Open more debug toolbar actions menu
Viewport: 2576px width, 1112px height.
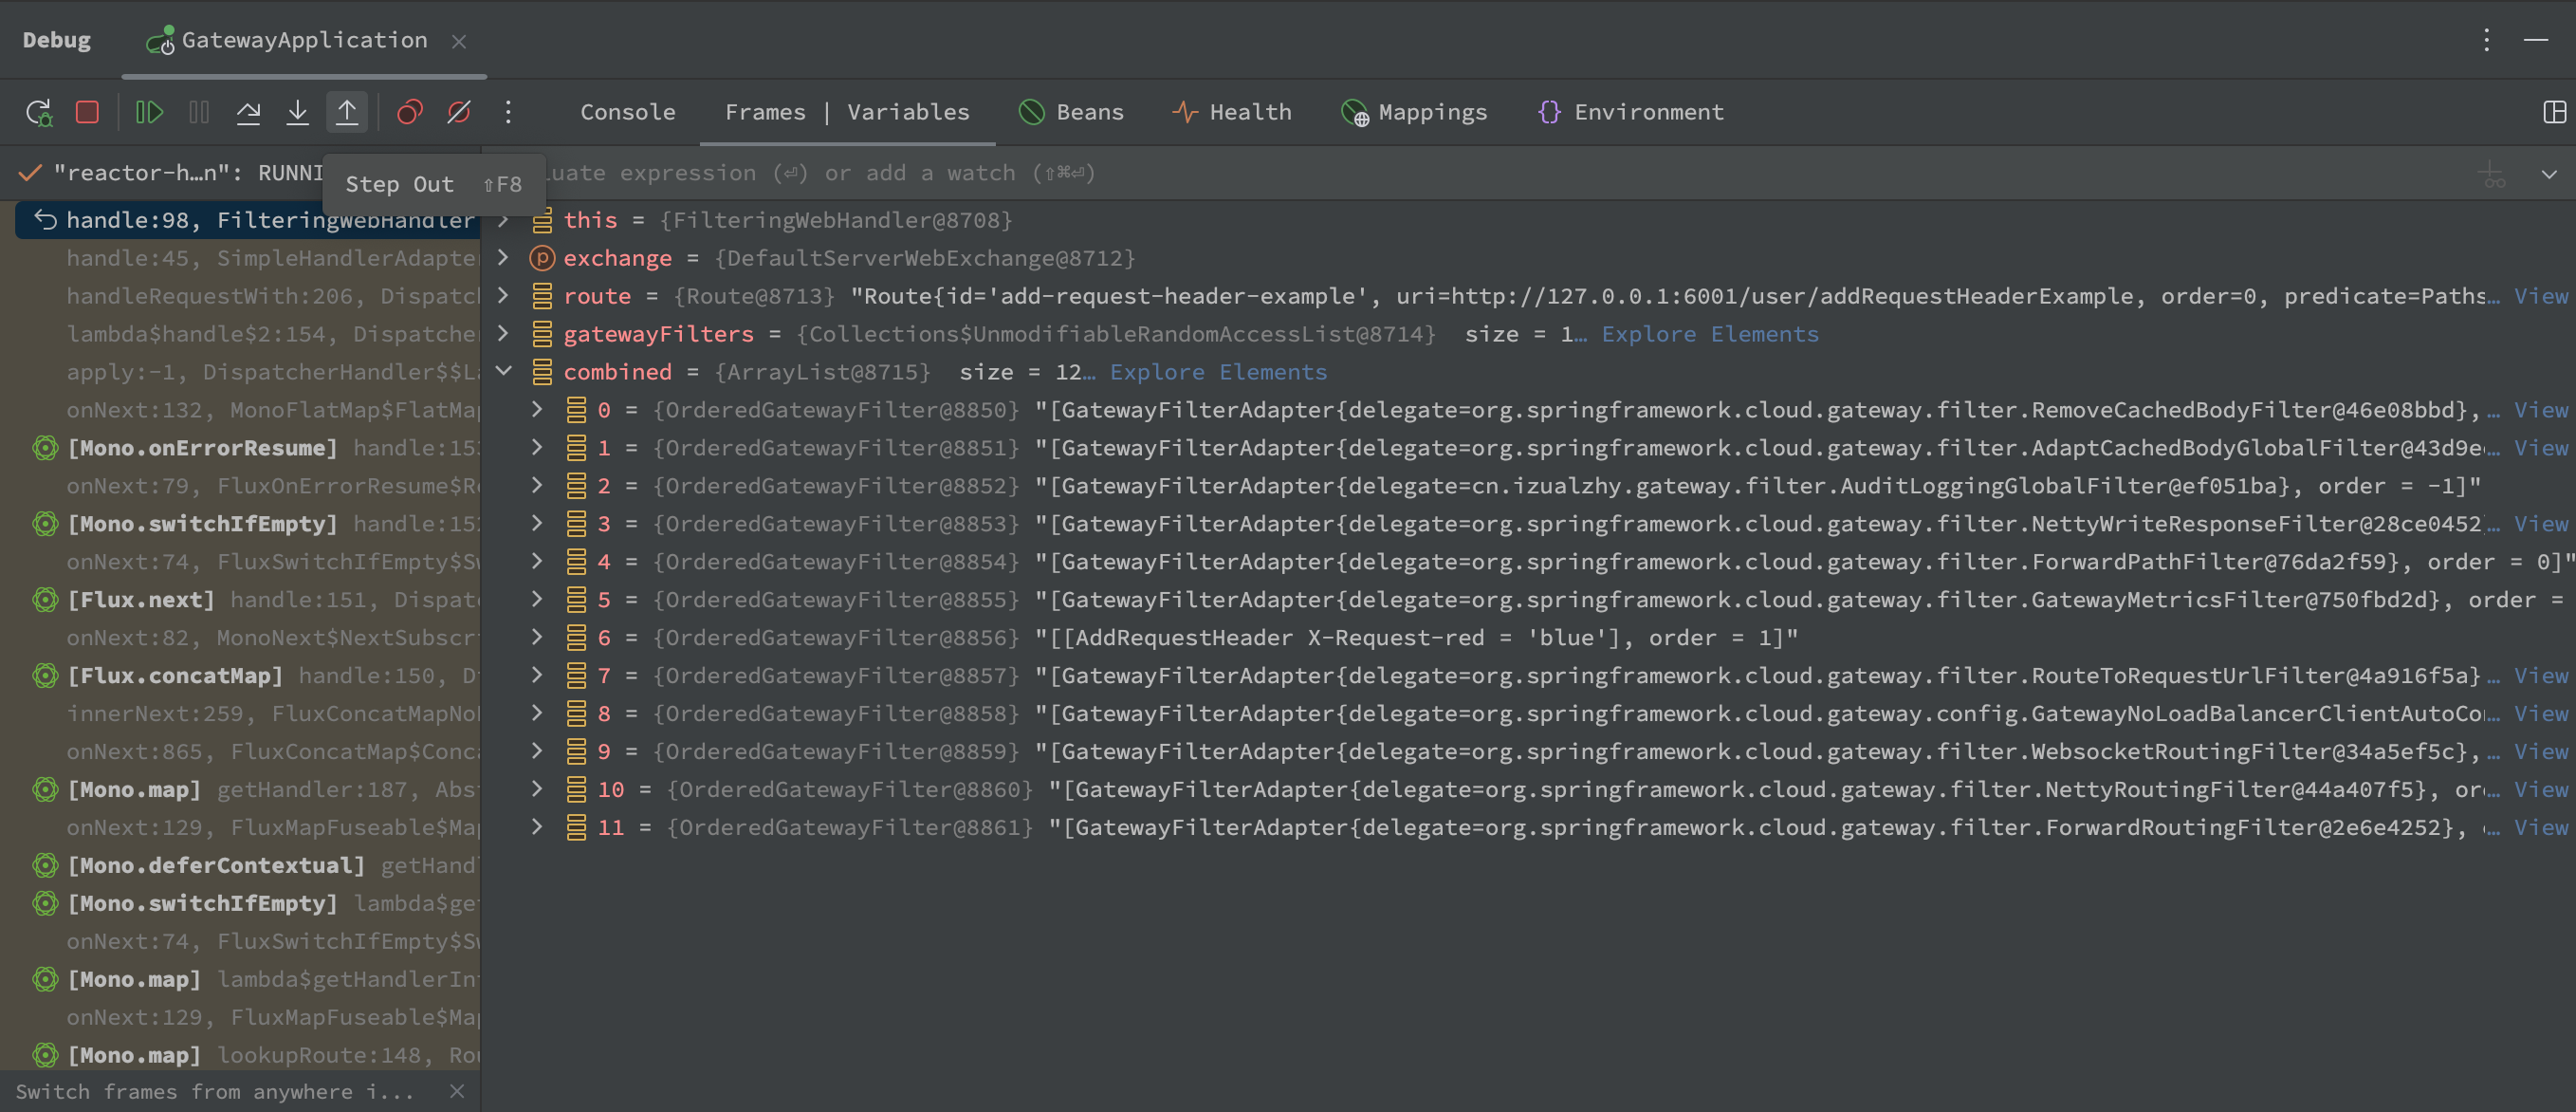(508, 112)
